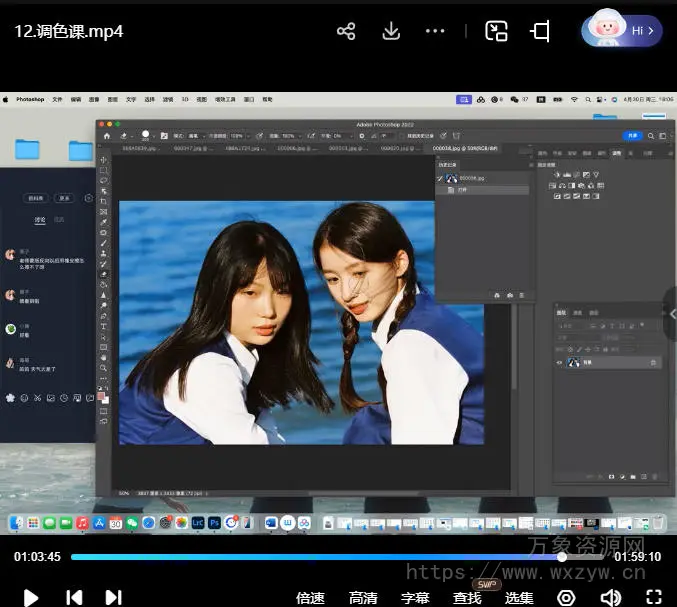Click the crop/screenshot icon in the header

(541, 31)
